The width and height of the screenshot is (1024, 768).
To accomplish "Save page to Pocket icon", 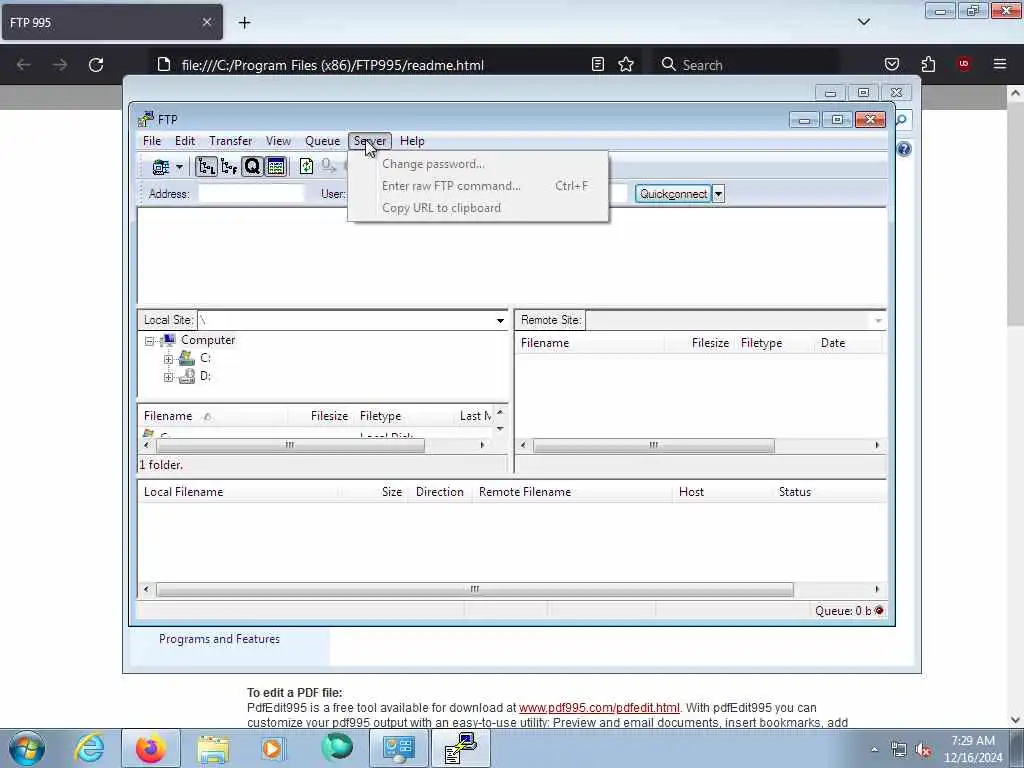I will [x=891, y=64].
